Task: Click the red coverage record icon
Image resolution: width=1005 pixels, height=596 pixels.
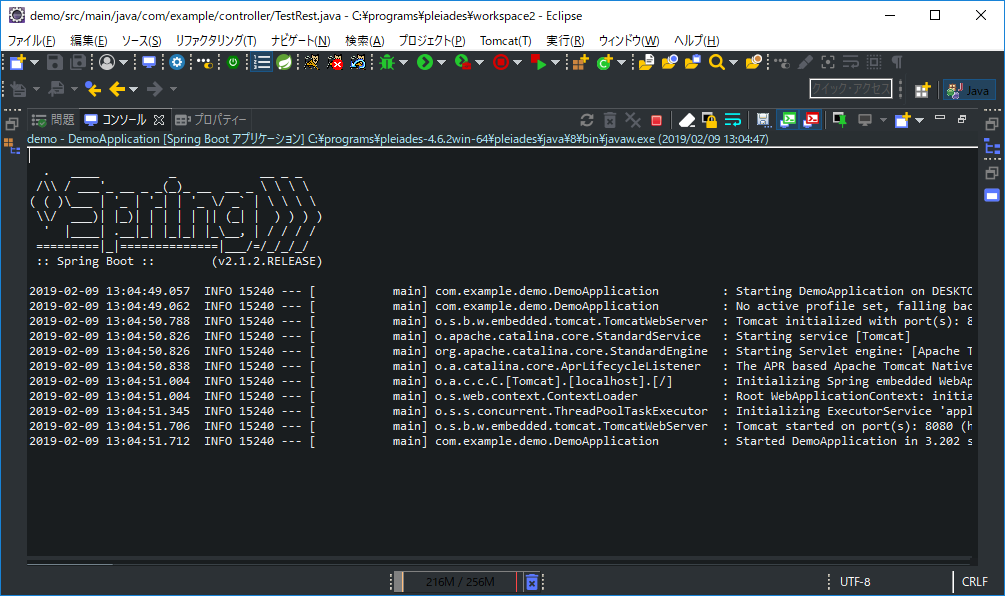Action: tap(501, 62)
